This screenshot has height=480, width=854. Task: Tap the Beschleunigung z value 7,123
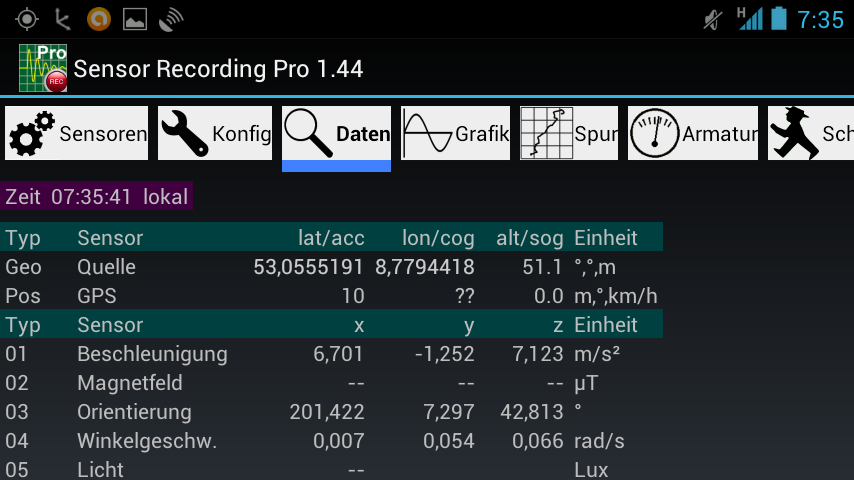pyautogui.click(x=538, y=354)
